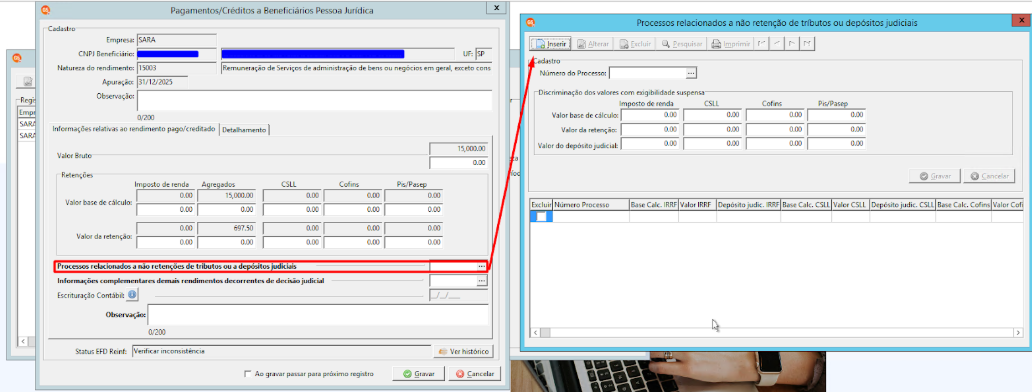Focus the upper Observação text field
The width and height of the screenshot is (1032, 392).
pyautogui.click(x=314, y=101)
